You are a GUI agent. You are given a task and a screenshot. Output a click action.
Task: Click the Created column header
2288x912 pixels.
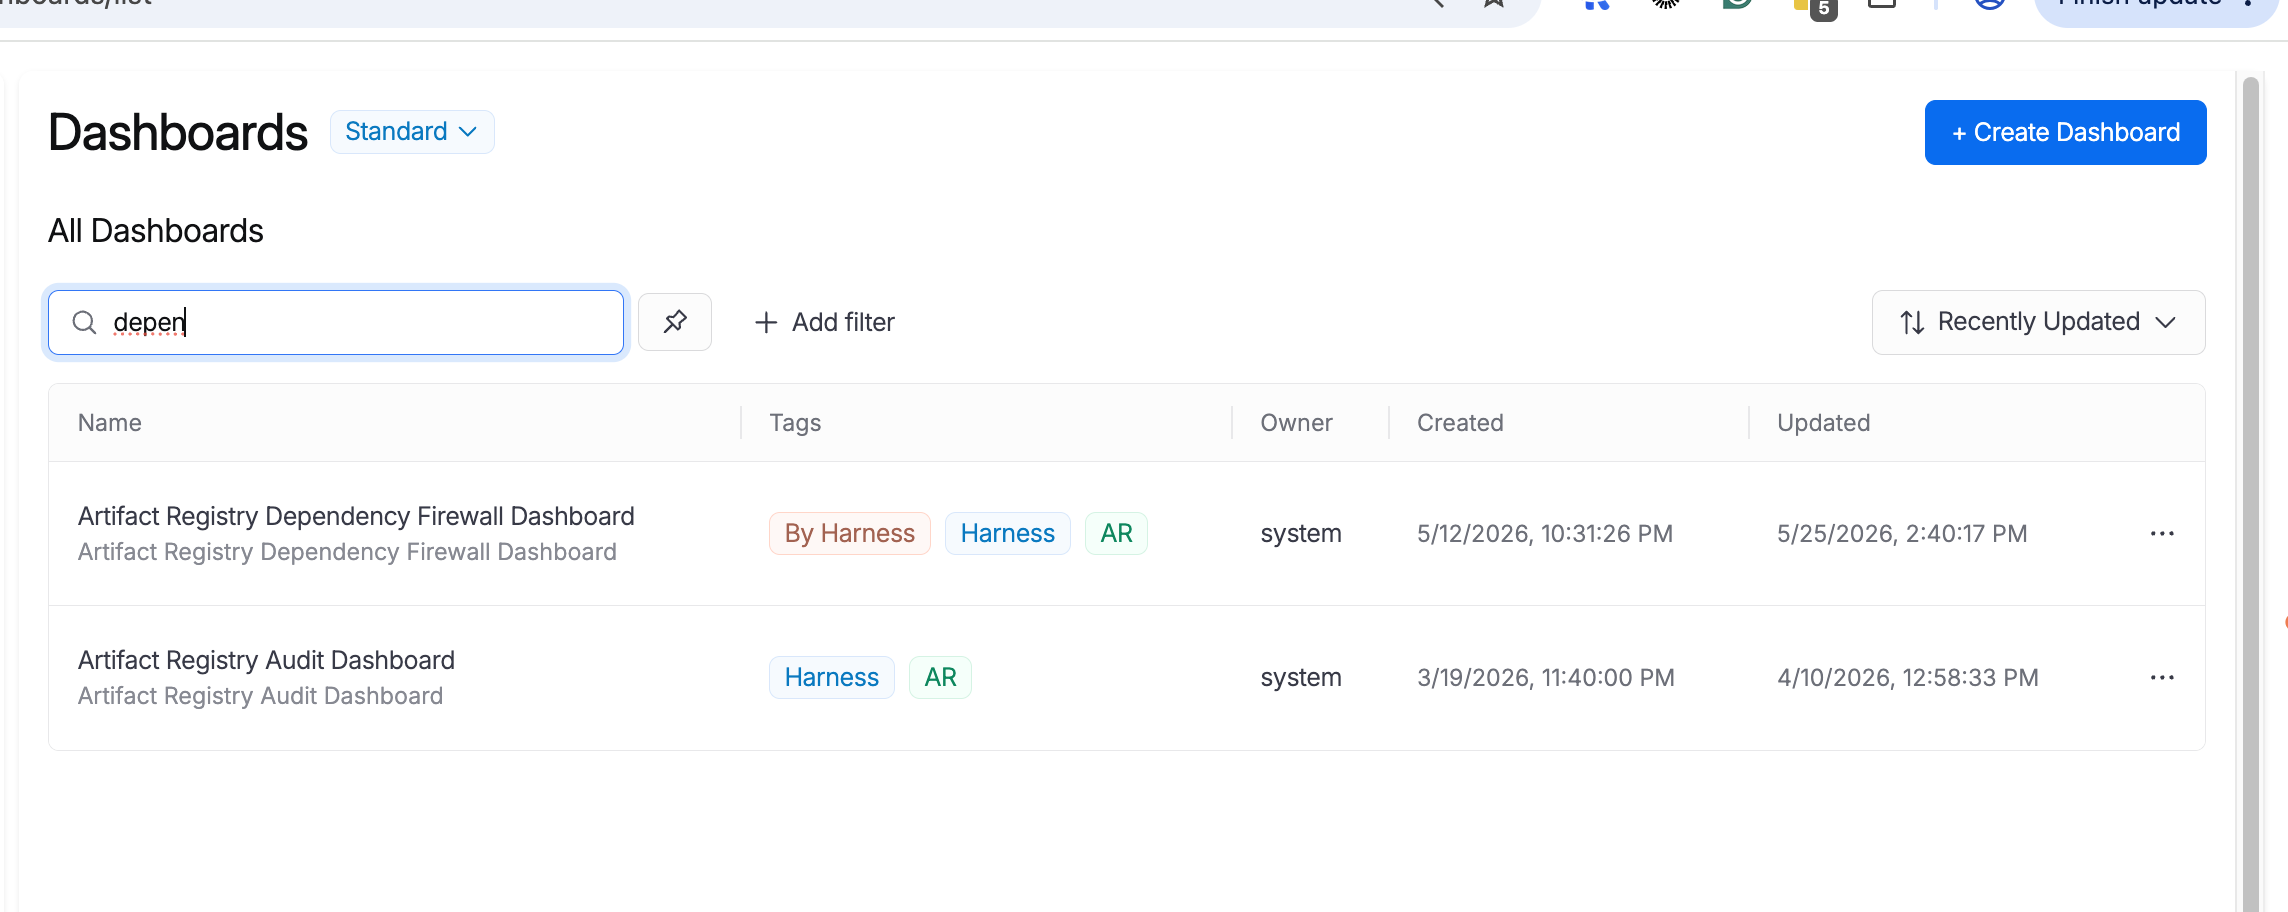pos(1460,423)
